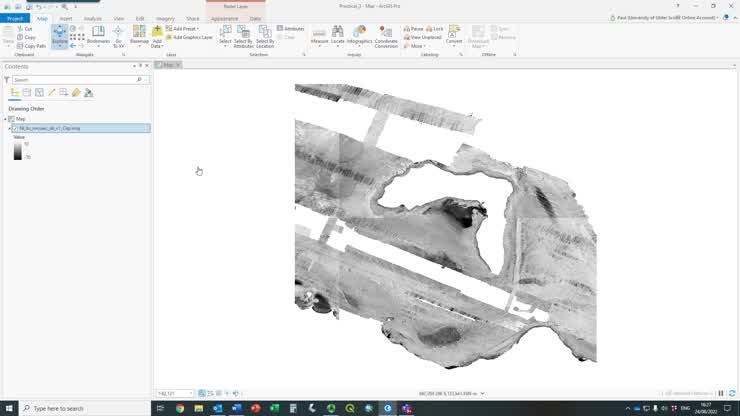Image resolution: width=740 pixels, height=416 pixels.
Task: Click the Contents pane search field
Action: pos(76,79)
